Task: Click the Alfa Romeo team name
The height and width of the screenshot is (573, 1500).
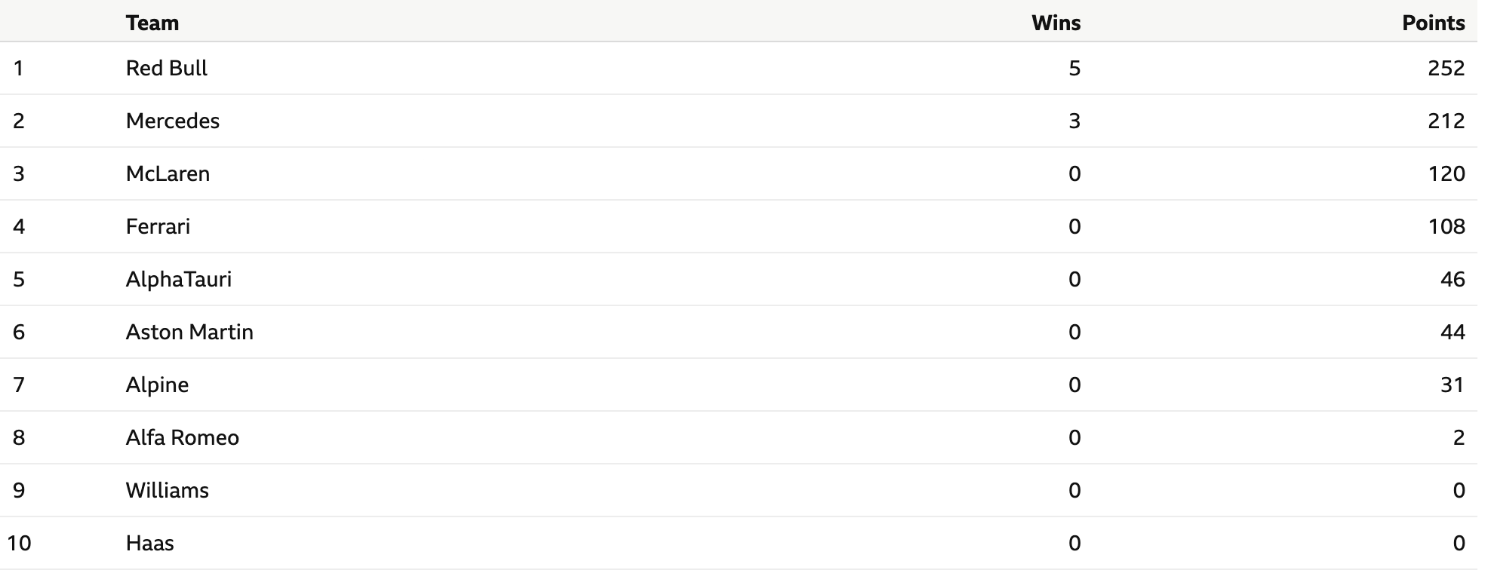Action: pyautogui.click(x=182, y=438)
